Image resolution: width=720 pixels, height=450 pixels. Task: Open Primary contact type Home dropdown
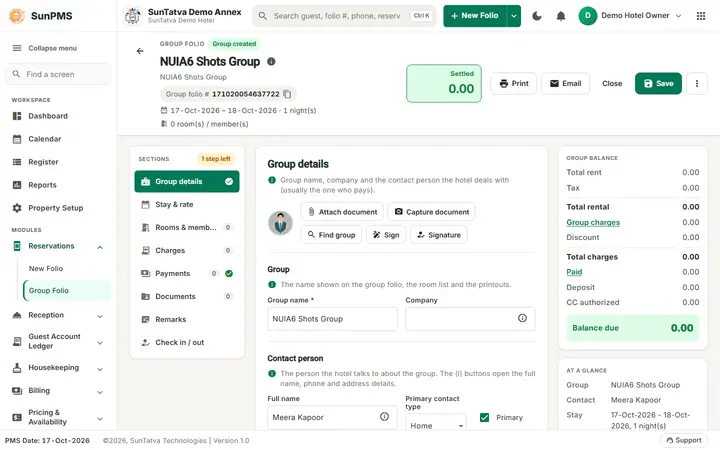(x=435, y=424)
